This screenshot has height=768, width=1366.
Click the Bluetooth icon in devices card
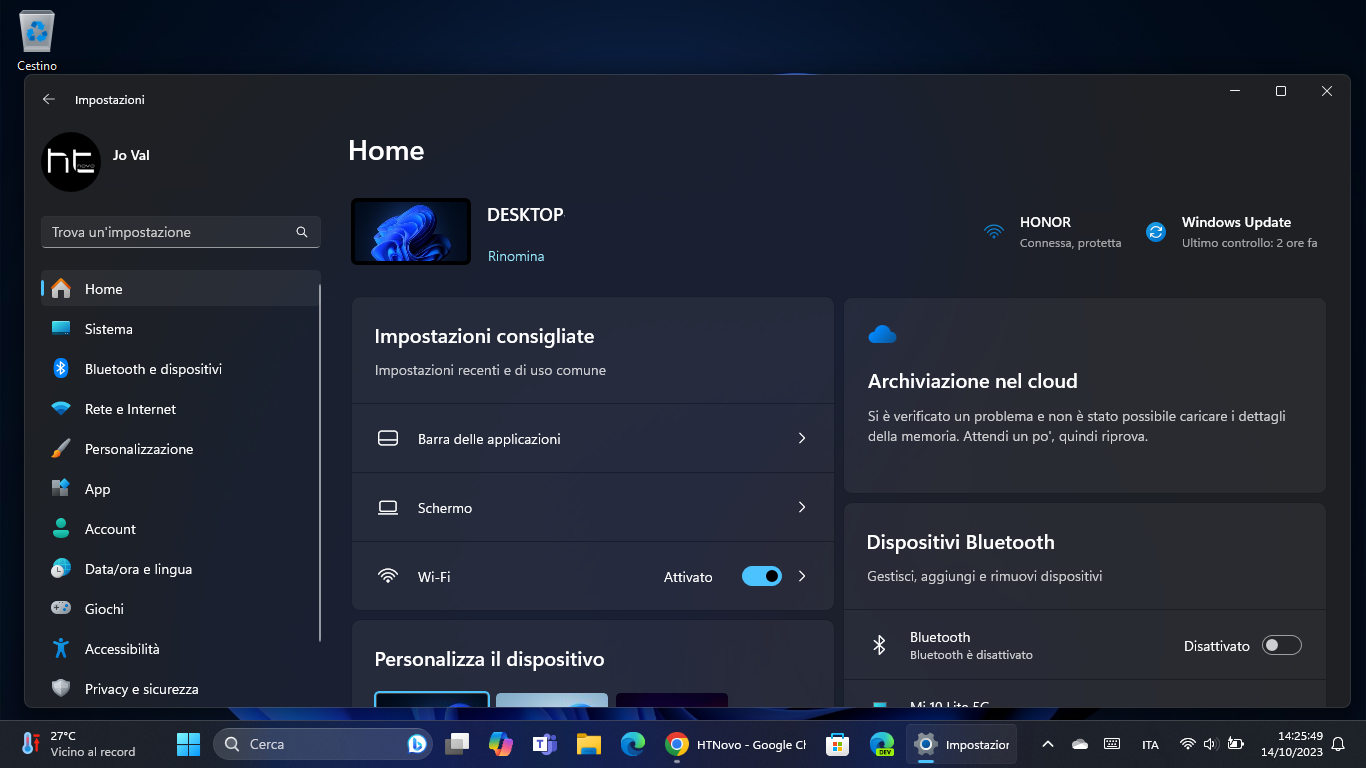(880, 645)
